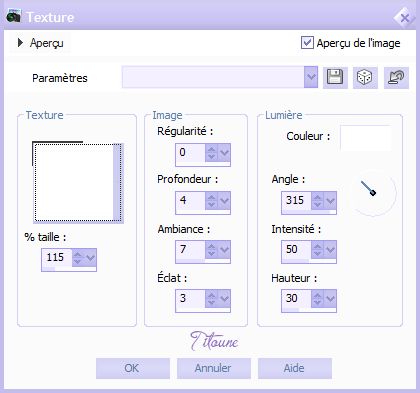This screenshot has height=393, width=420.
Task: Click the Angle value field
Action: 296,201
